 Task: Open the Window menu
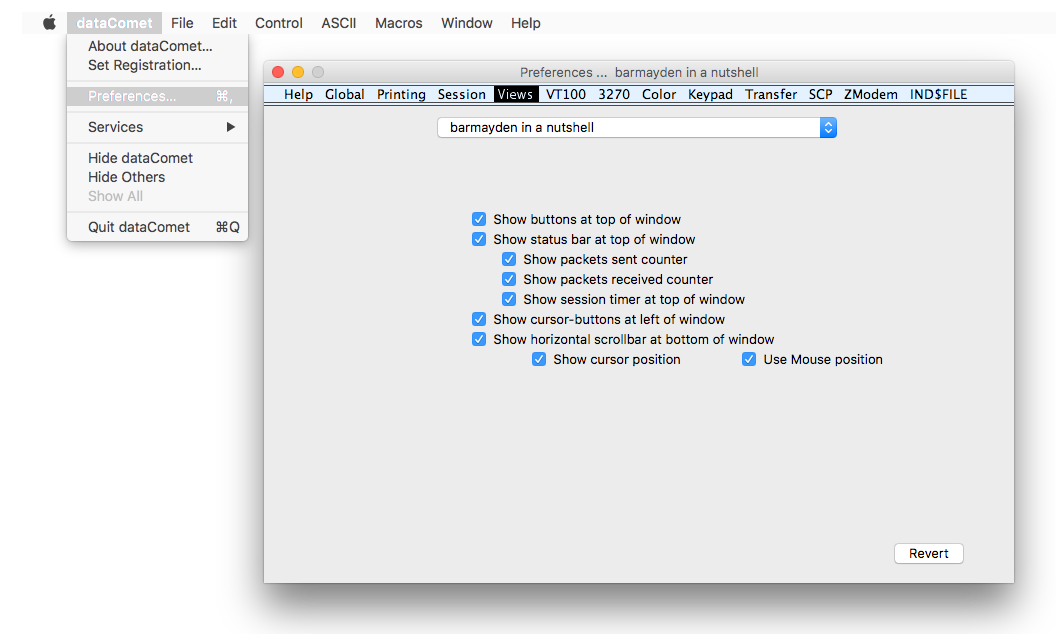467,23
